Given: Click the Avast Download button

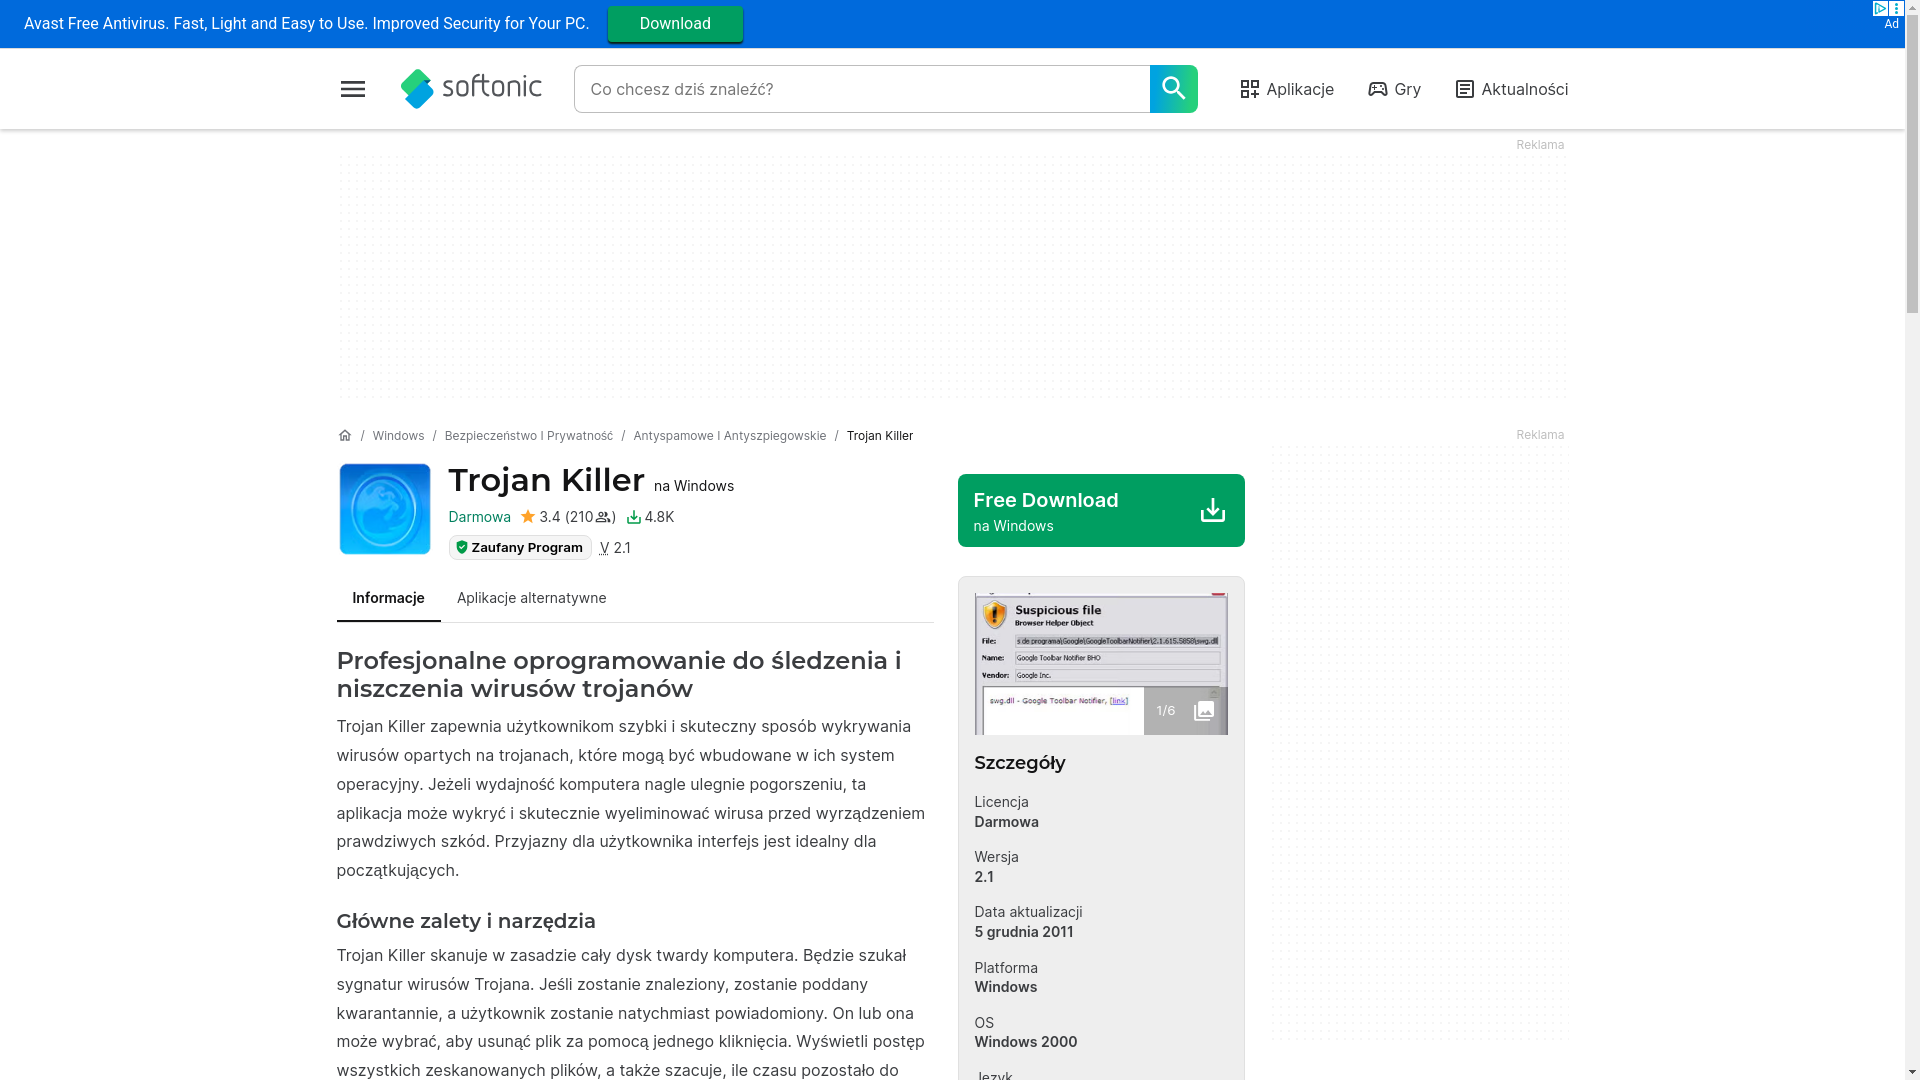Looking at the screenshot, I should (x=675, y=24).
